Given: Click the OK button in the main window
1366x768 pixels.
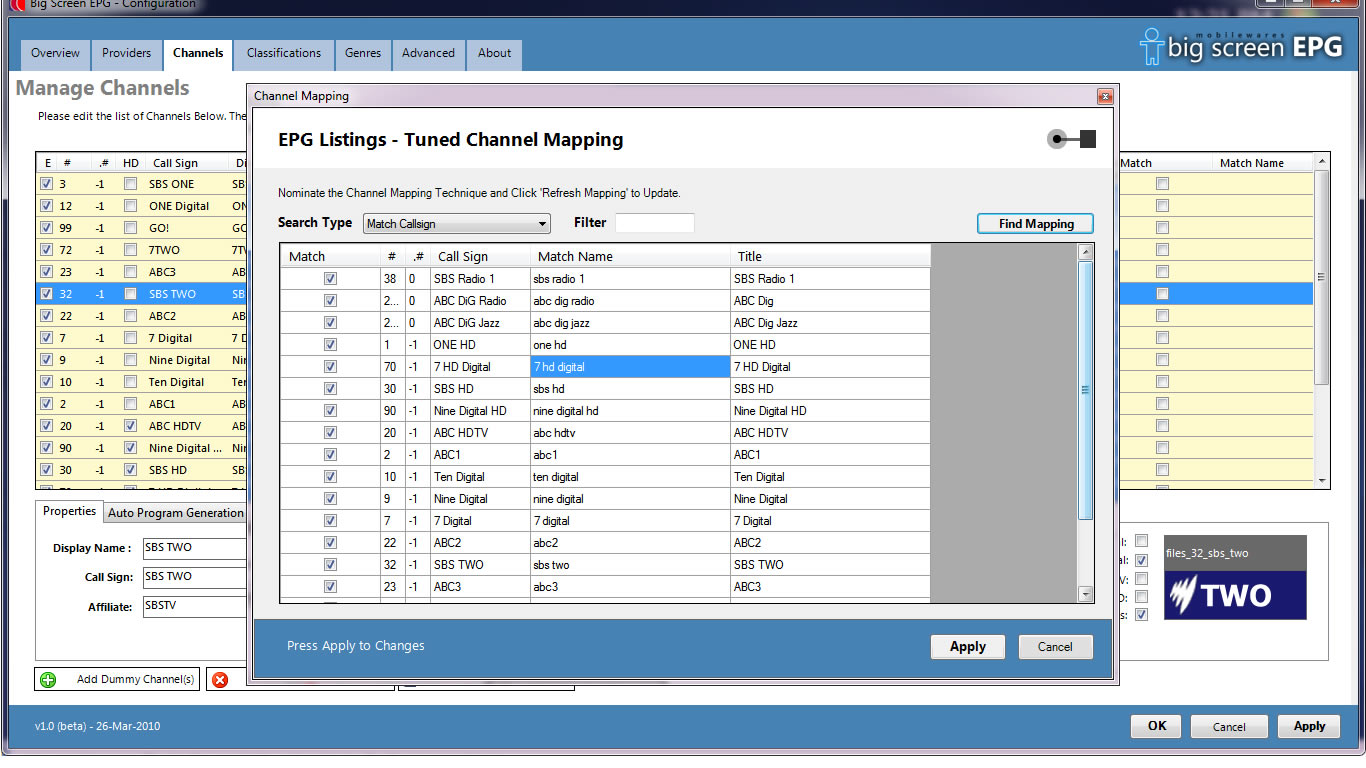Looking at the screenshot, I should click(1156, 727).
